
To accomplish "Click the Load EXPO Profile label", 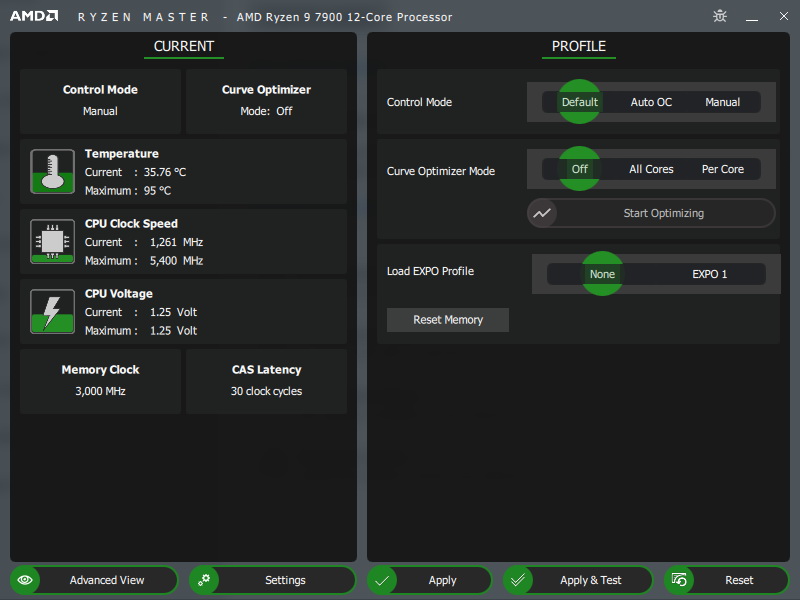I will point(430,271).
